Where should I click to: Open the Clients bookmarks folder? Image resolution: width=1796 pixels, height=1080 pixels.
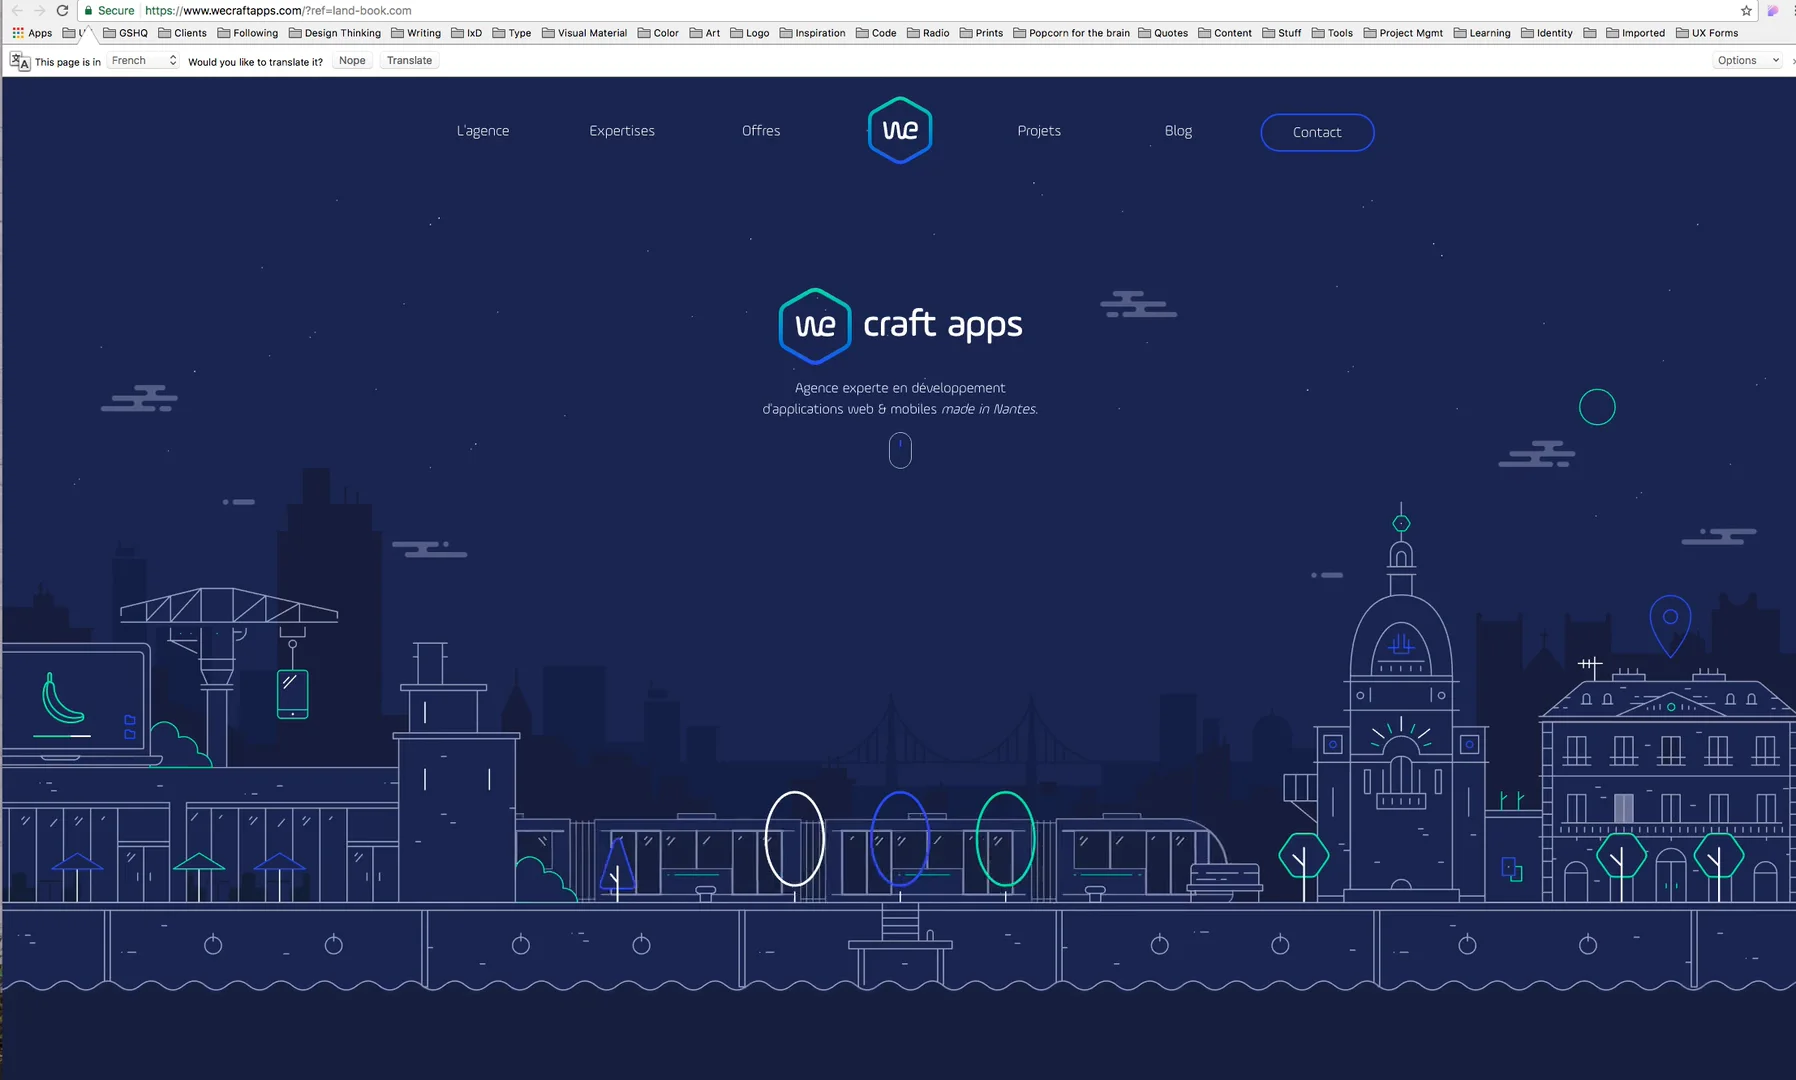[183, 33]
